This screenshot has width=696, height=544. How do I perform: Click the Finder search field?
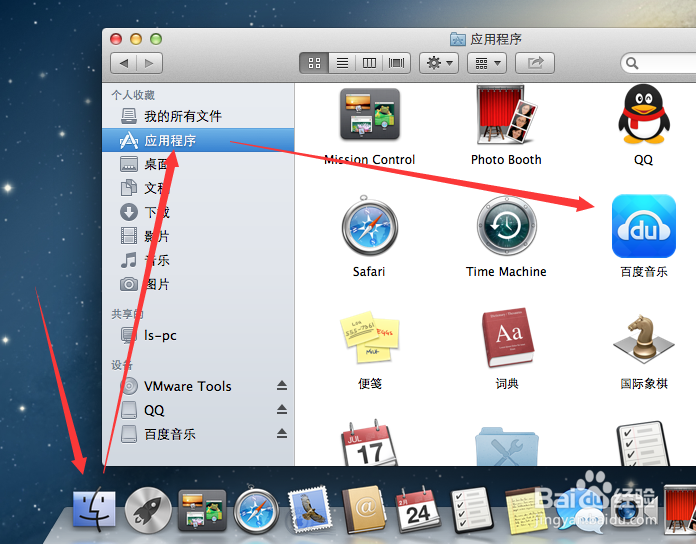[658, 63]
